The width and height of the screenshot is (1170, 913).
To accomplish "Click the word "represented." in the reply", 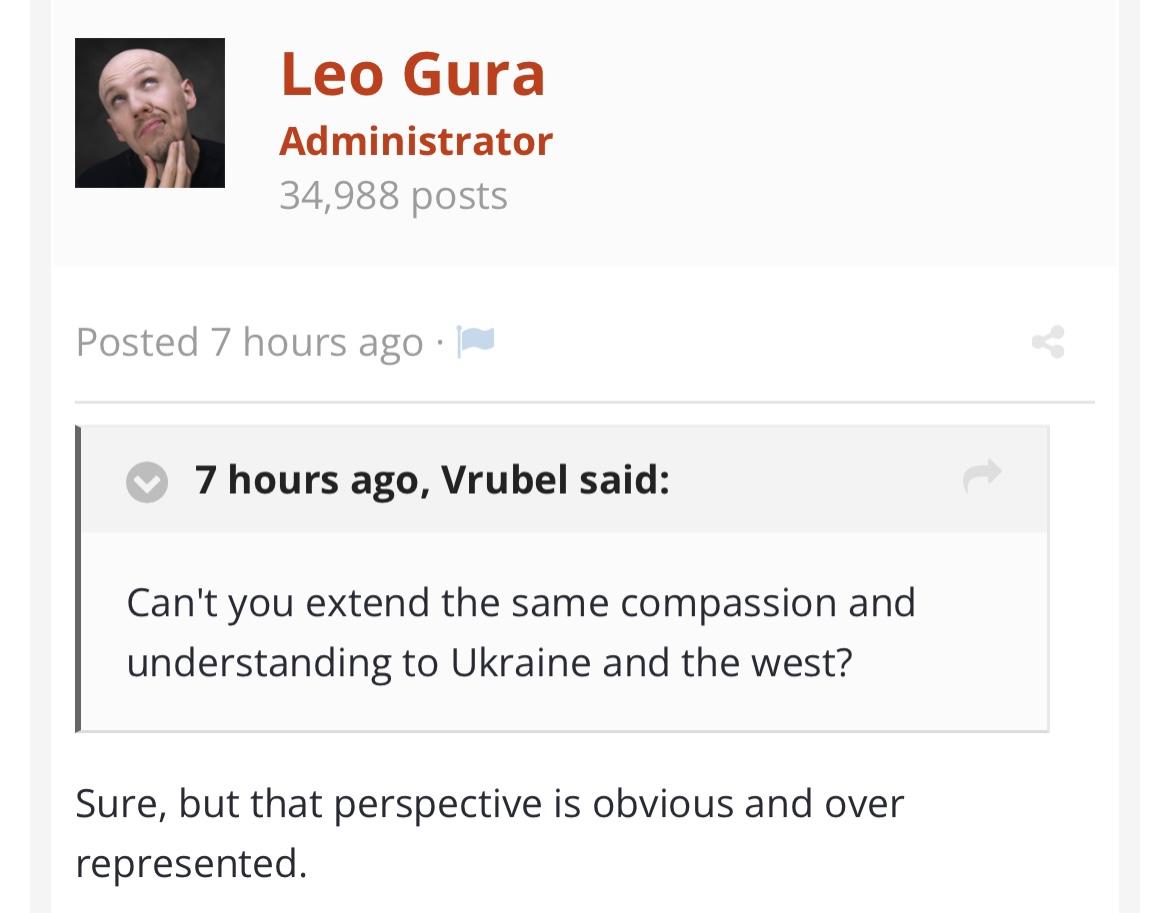I will (x=192, y=865).
